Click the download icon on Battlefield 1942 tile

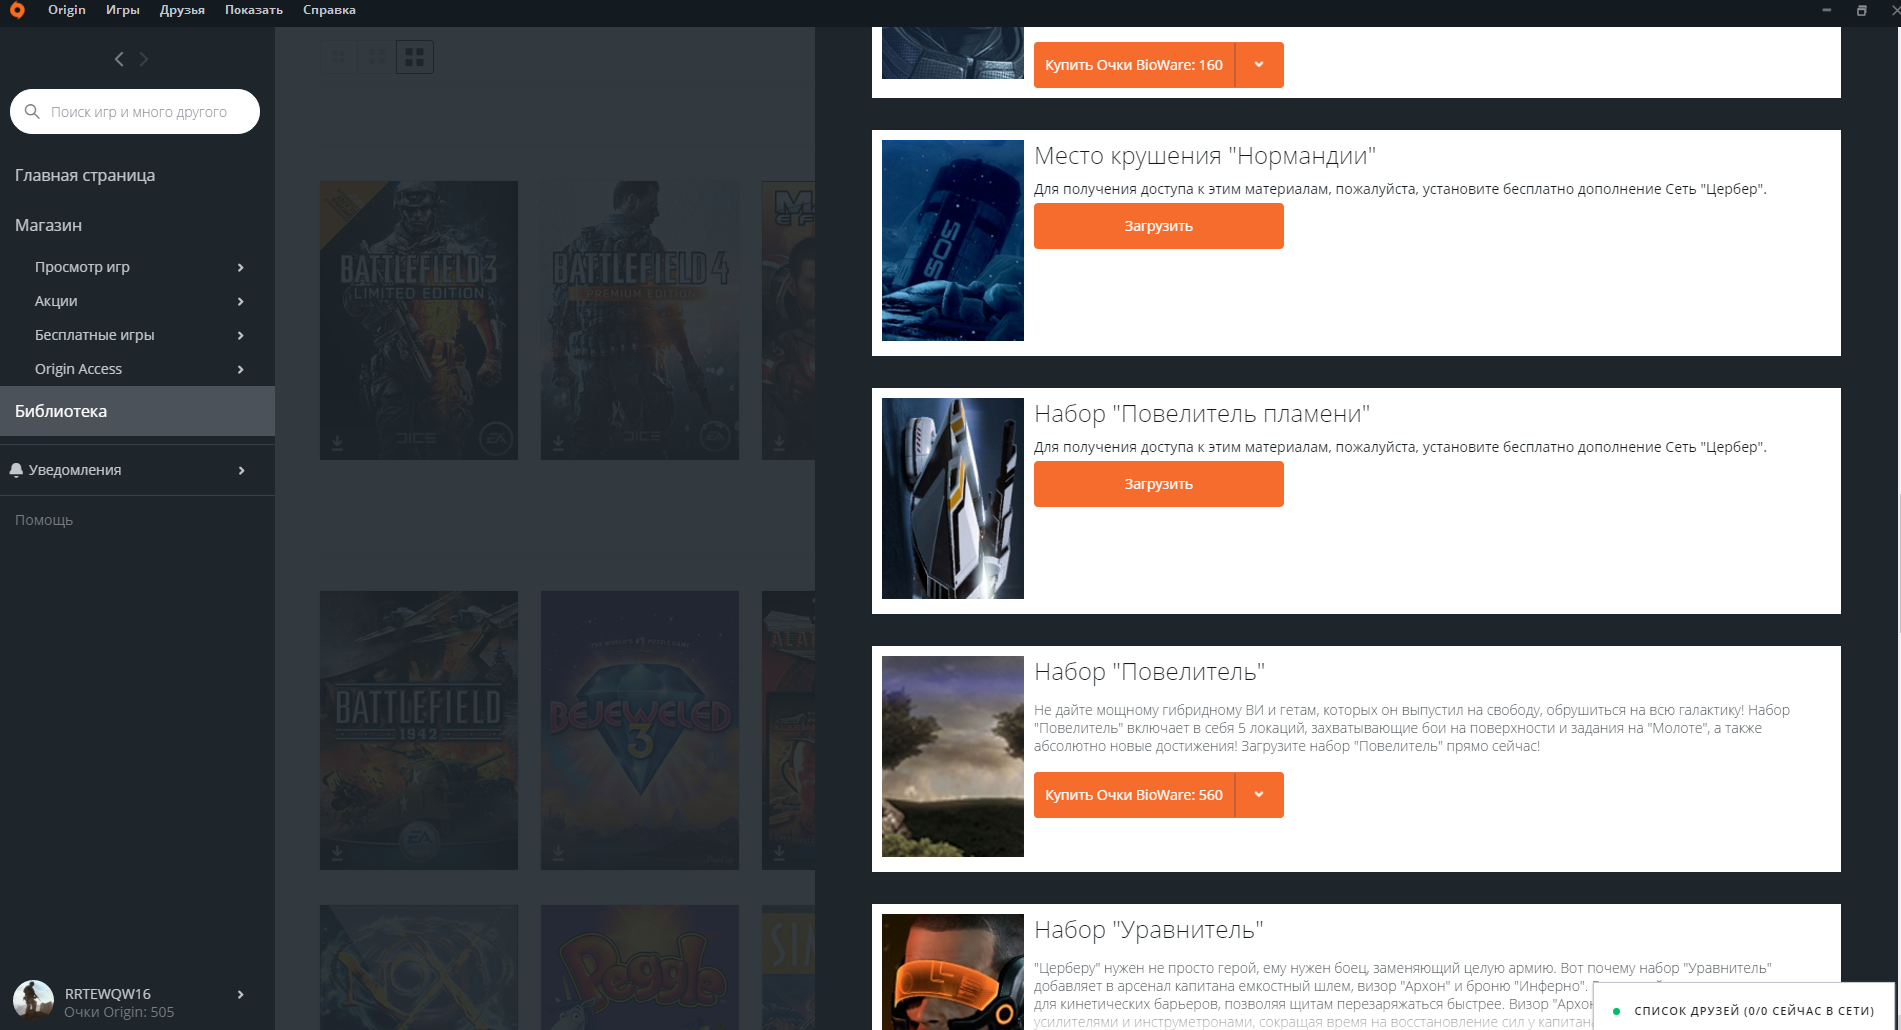pos(337,852)
